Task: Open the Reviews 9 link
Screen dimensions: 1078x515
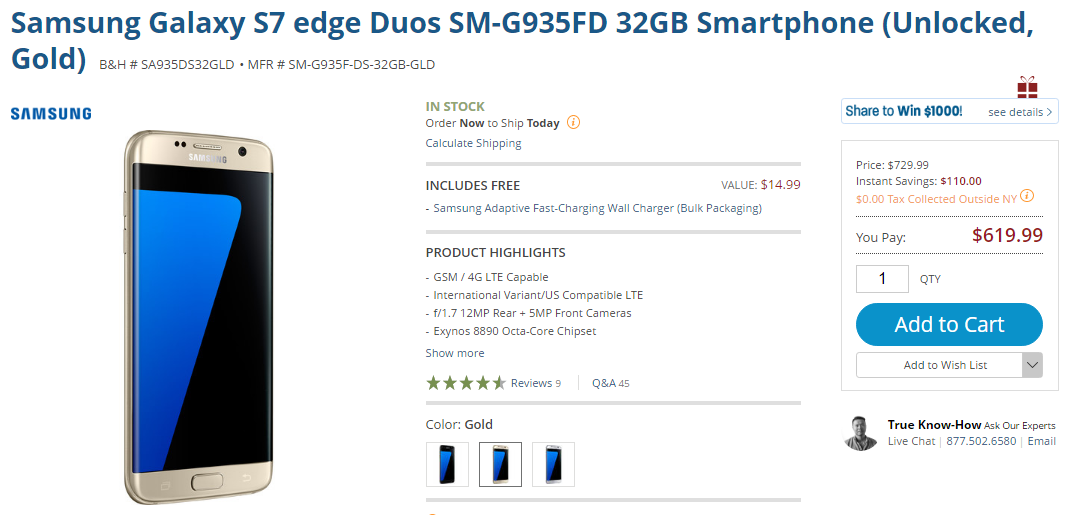Action: [x=535, y=383]
